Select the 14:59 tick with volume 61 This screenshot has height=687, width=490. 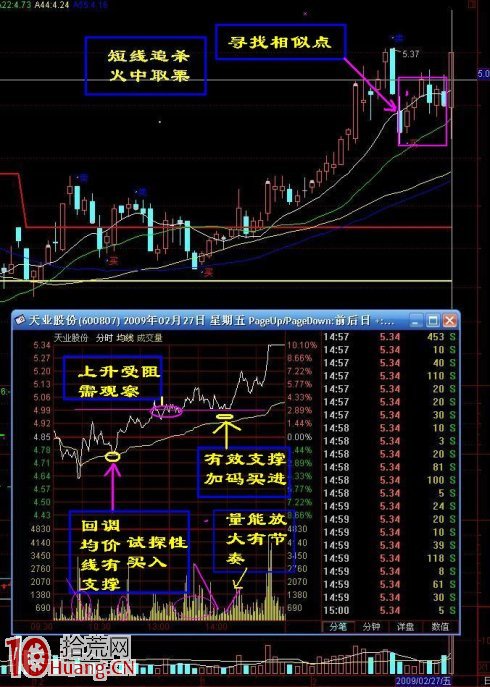click(390, 584)
